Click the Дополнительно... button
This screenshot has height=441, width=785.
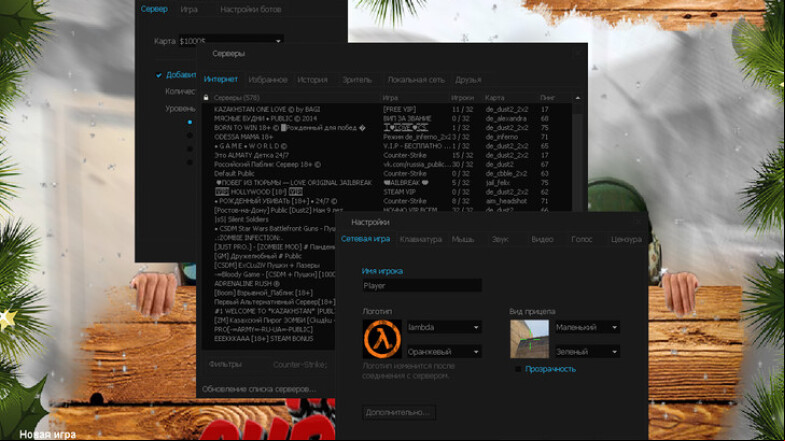point(399,412)
